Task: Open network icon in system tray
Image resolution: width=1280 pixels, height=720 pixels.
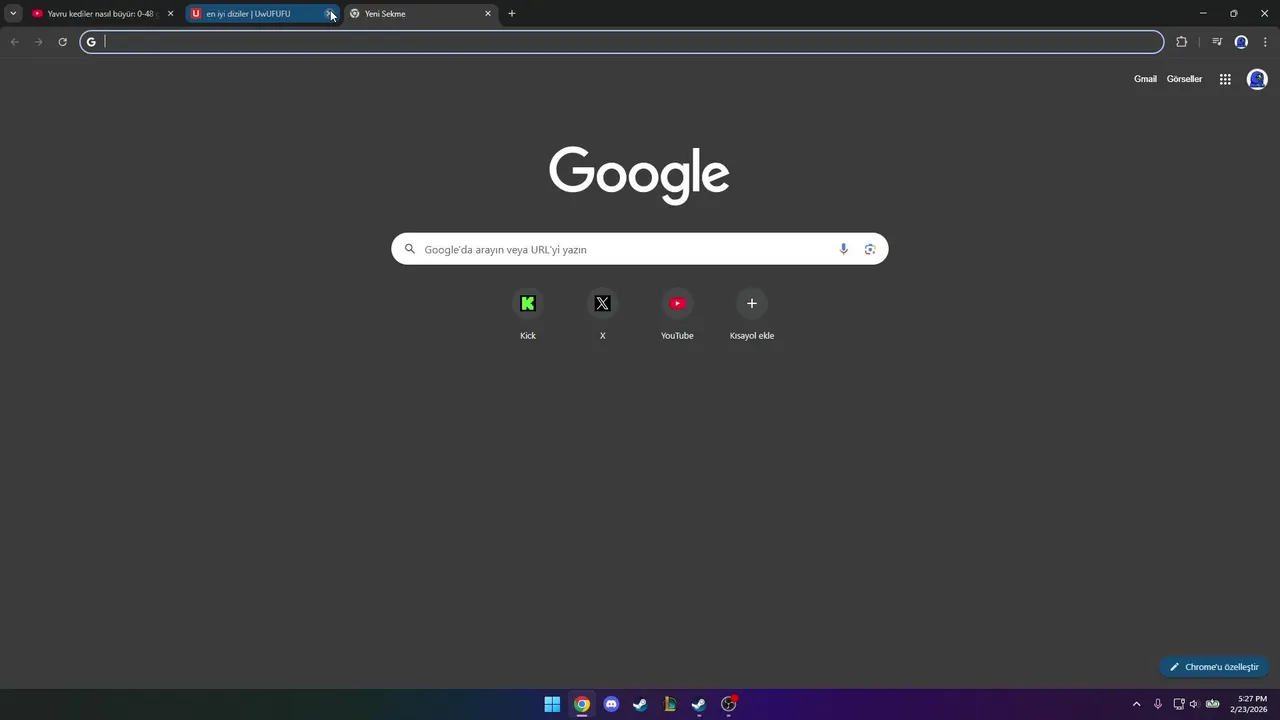Action: coord(1179,704)
